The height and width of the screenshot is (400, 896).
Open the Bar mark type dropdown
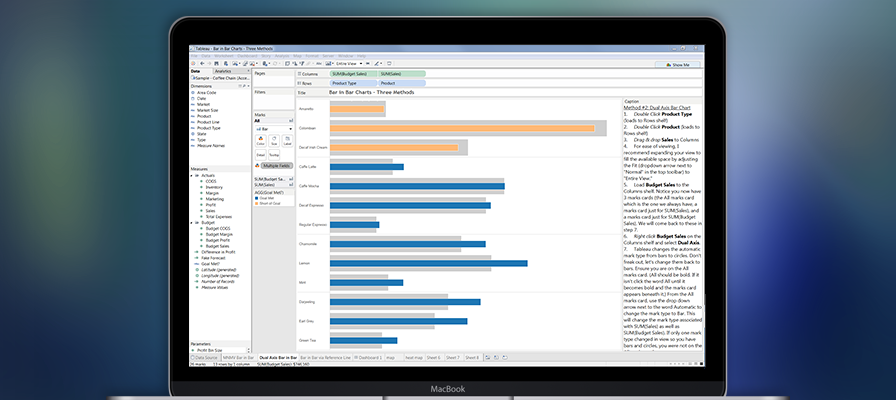pyautogui.click(x=274, y=129)
